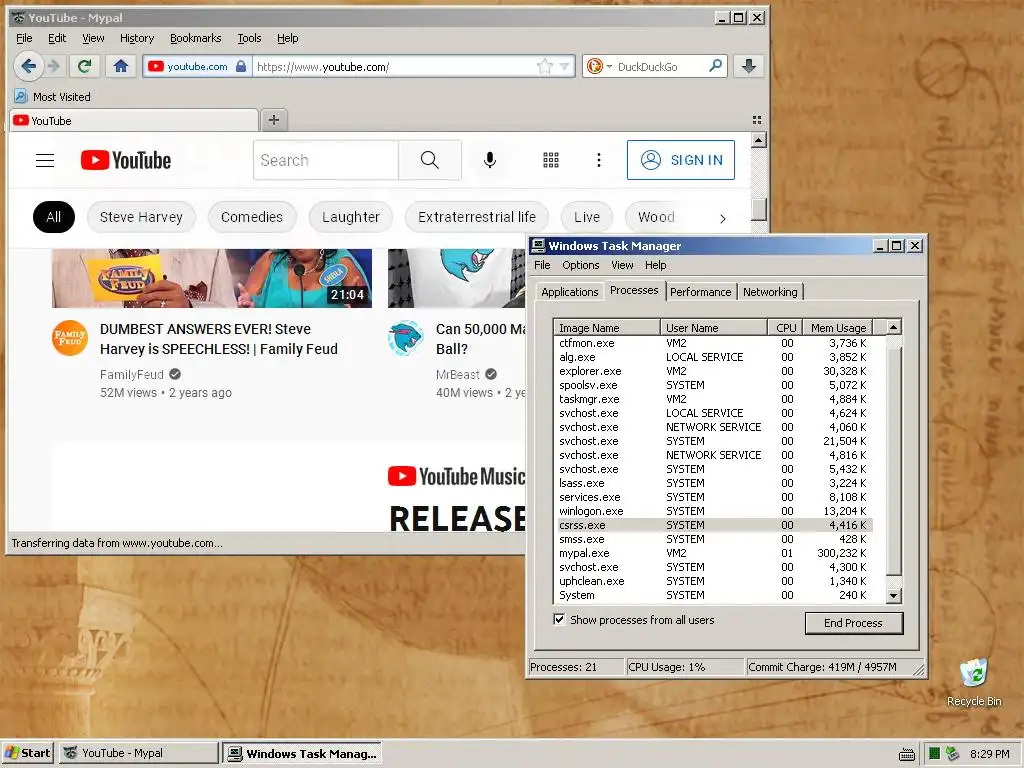Image resolution: width=1024 pixels, height=768 pixels.
Task: Open the View menu in Task Manager
Action: [x=622, y=265]
